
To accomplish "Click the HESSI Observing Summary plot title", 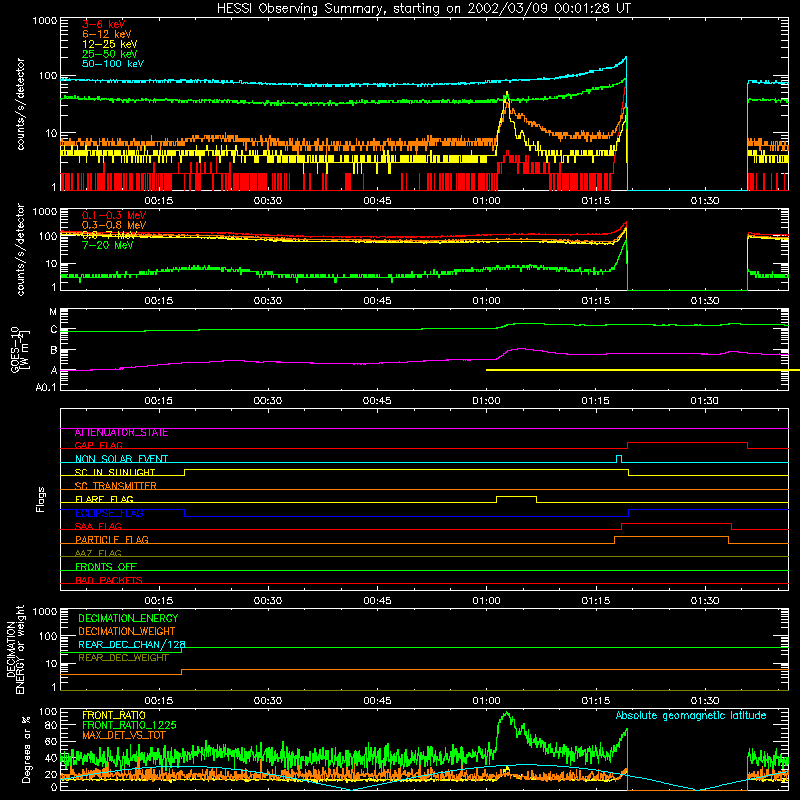I will pyautogui.click(x=423, y=9).
